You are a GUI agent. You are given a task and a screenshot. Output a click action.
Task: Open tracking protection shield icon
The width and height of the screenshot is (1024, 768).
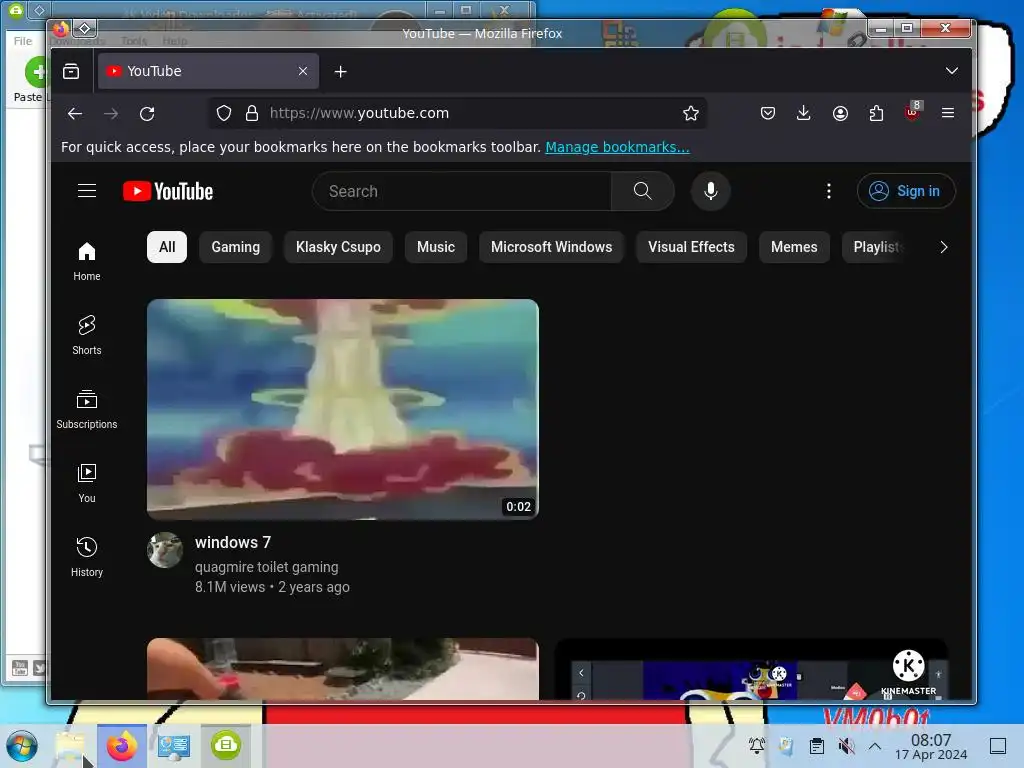tap(224, 114)
